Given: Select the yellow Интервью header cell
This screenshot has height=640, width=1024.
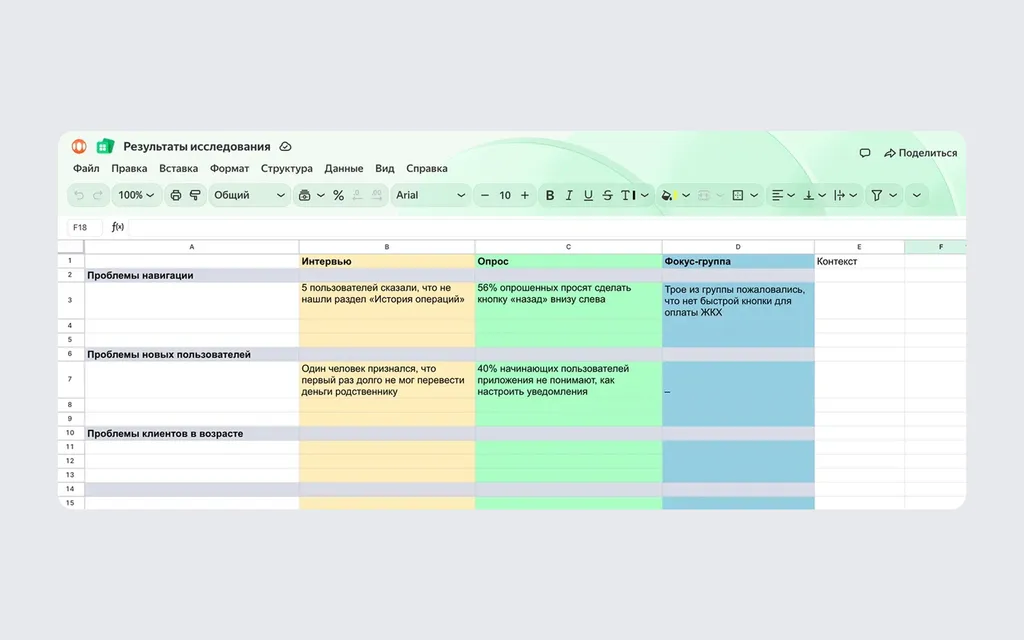Looking at the screenshot, I should 387,261.
